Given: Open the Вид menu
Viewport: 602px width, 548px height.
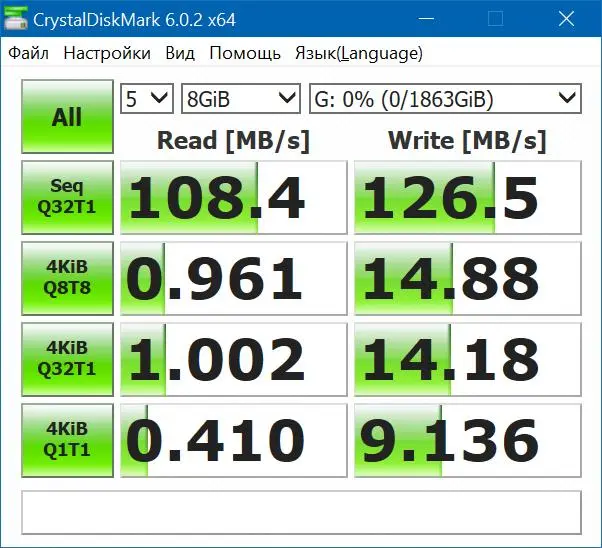Looking at the screenshot, I should pyautogui.click(x=180, y=53).
